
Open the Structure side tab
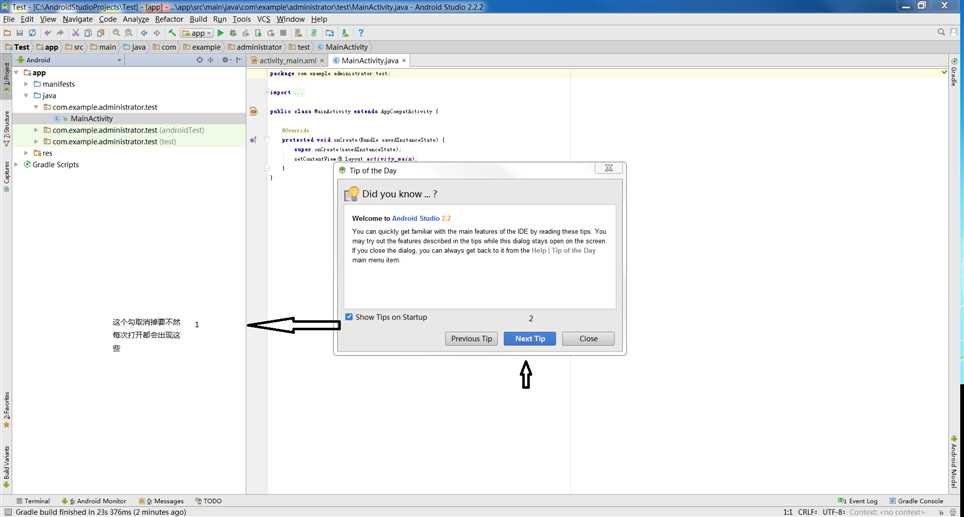click(6, 128)
